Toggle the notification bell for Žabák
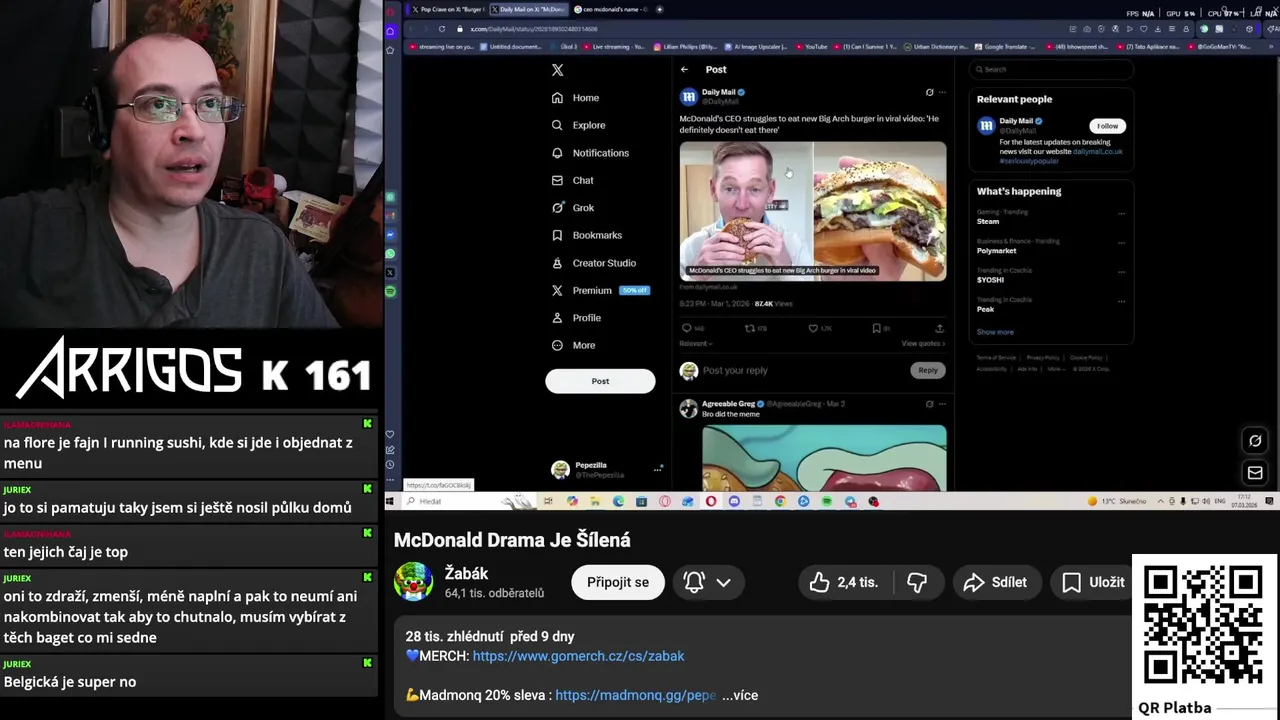The width and height of the screenshot is (1280, 720). pyautogui.click(x=694, y=582)
